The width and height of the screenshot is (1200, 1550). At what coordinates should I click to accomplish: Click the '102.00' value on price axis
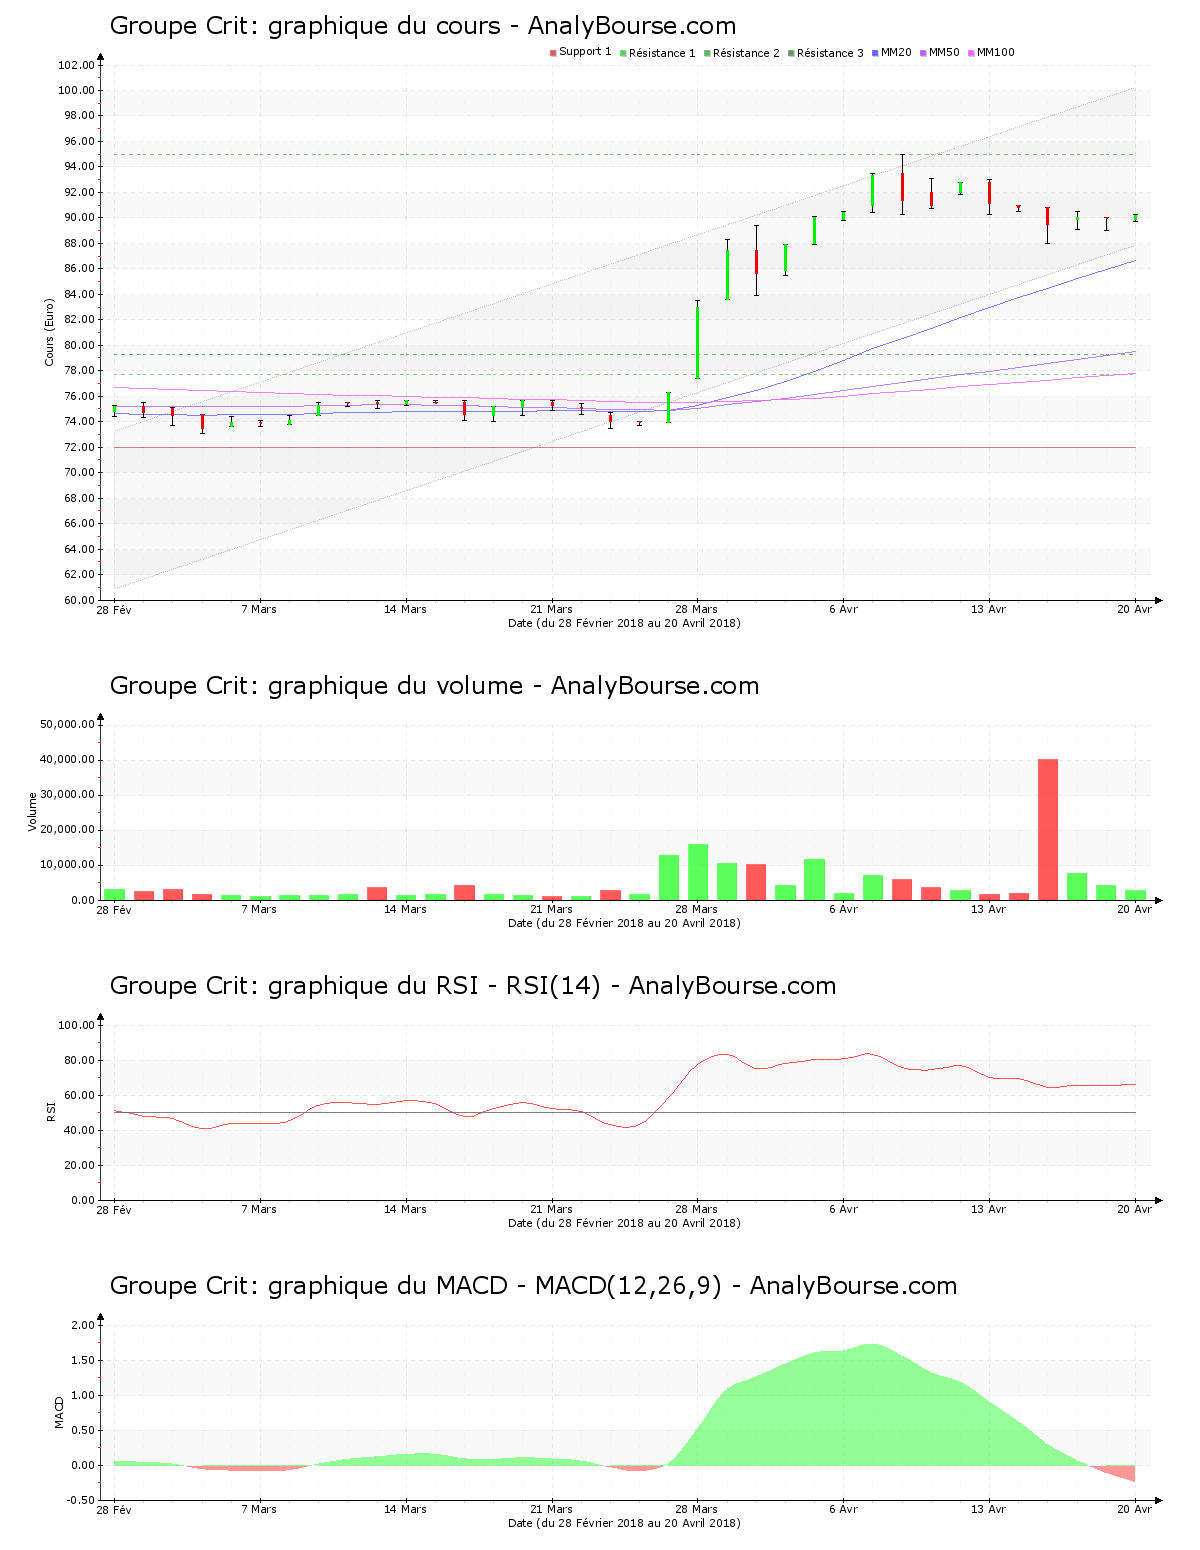[x=76, y=65]
